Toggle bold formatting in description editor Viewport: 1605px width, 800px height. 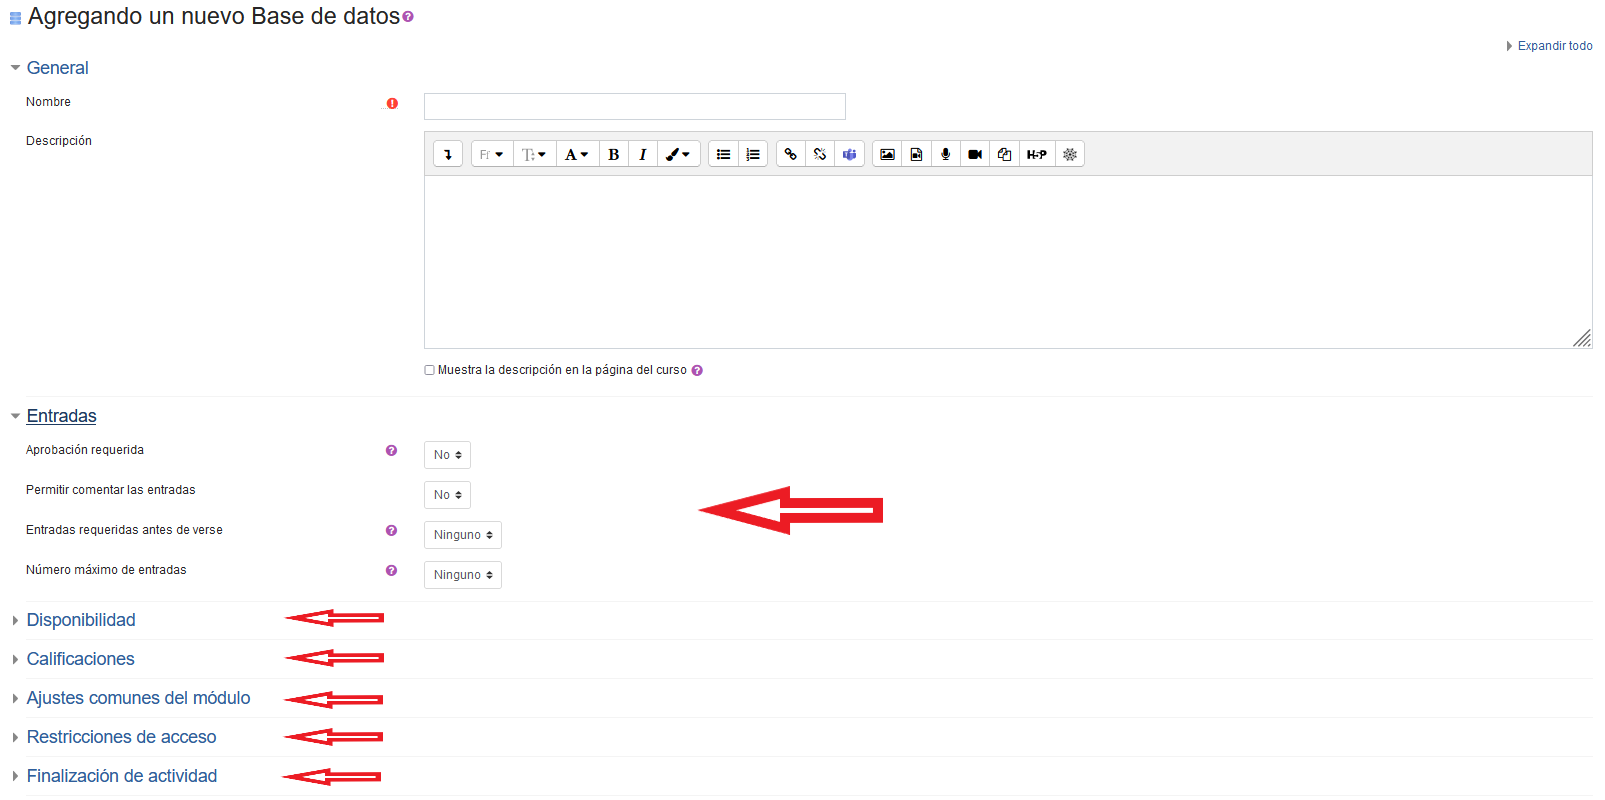point(614,154)
